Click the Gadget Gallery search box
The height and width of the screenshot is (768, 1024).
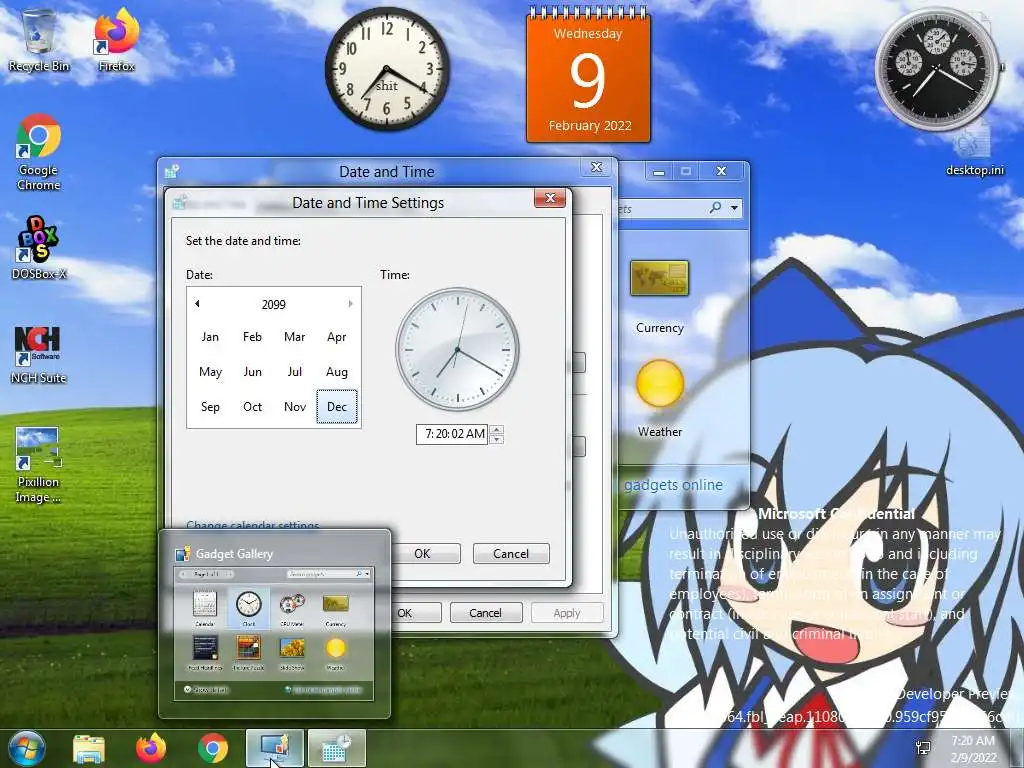(x=679, y=208)
